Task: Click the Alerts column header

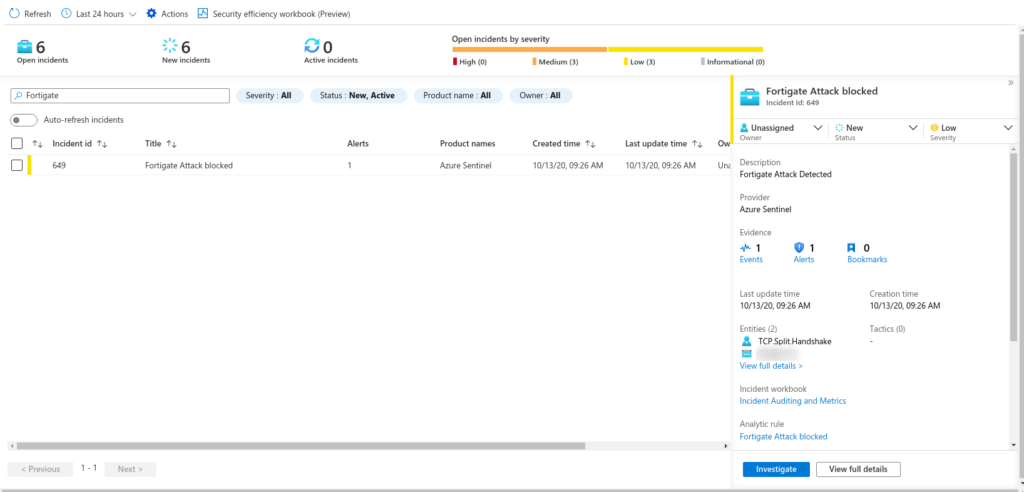Action: [358, 144]
